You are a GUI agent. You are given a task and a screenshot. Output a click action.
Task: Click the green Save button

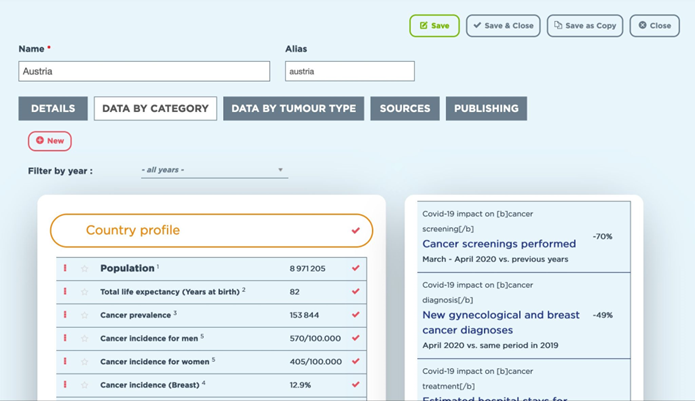[434, 26]
